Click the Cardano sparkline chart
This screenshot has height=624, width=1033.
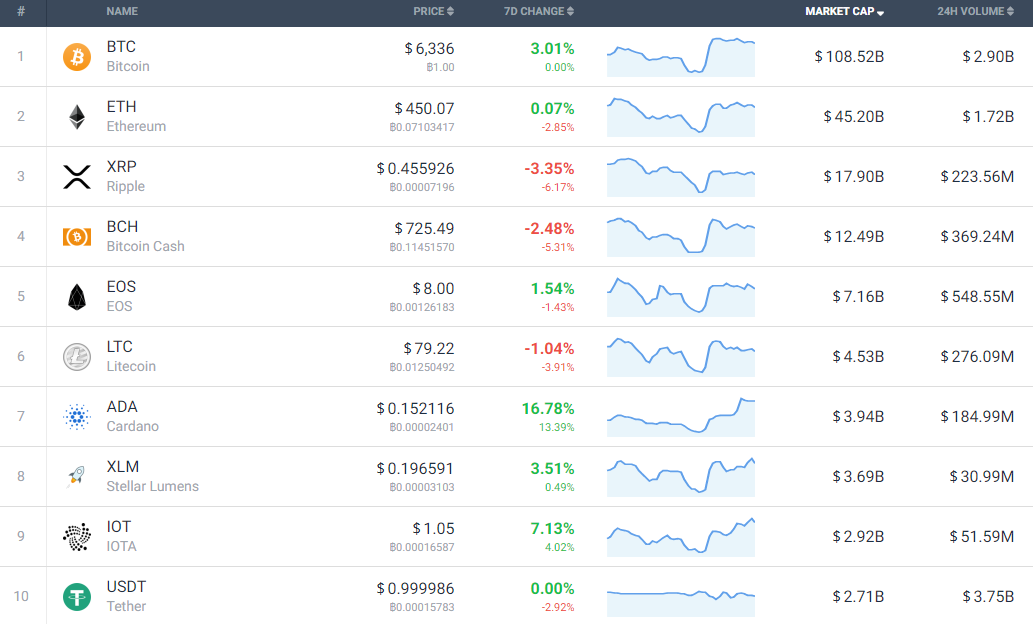point(681,416)
